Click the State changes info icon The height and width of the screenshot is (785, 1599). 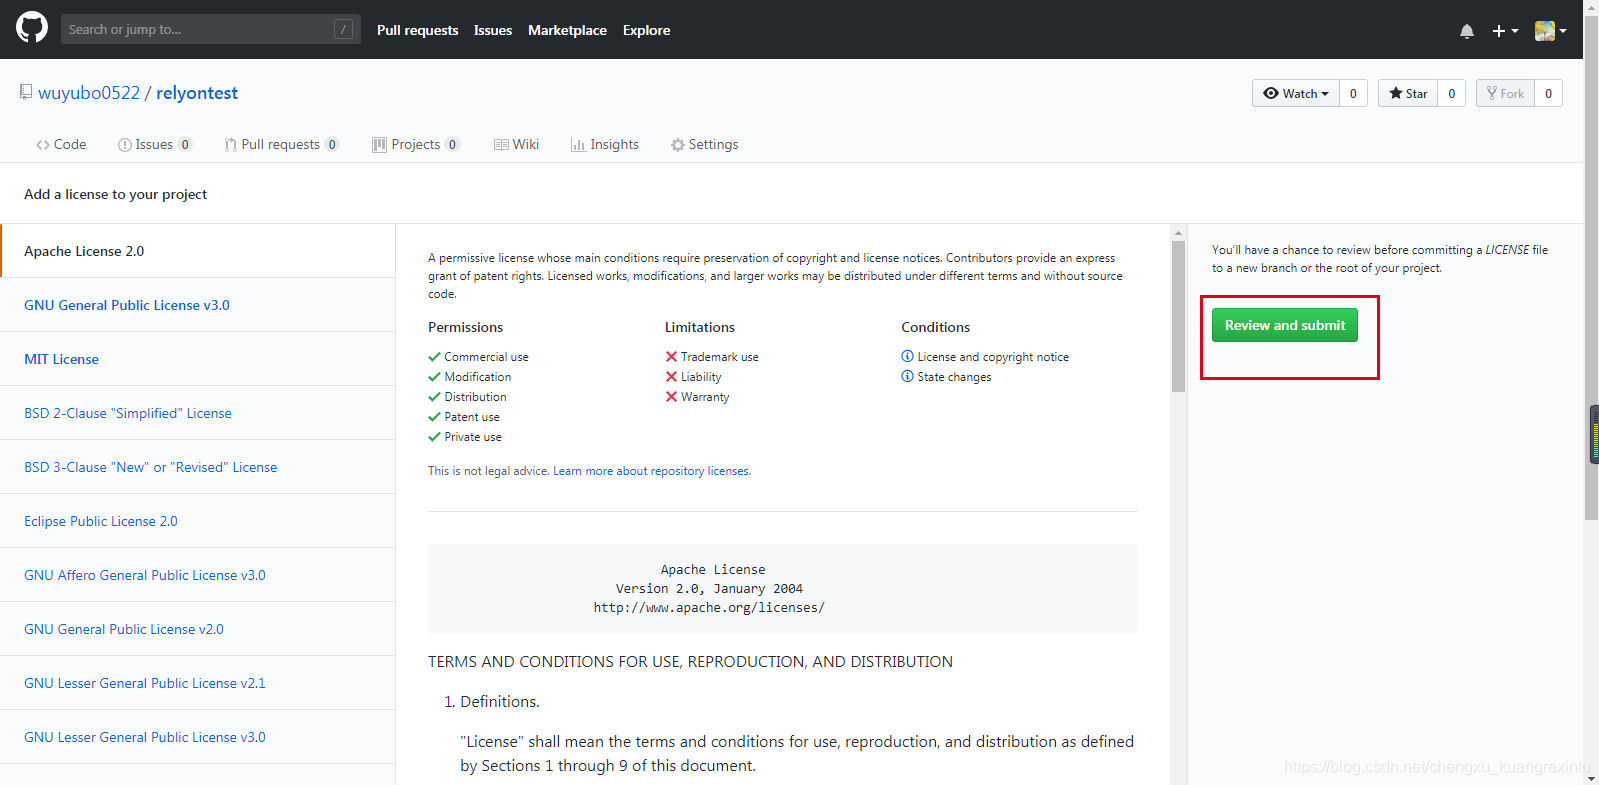[907, 376]
